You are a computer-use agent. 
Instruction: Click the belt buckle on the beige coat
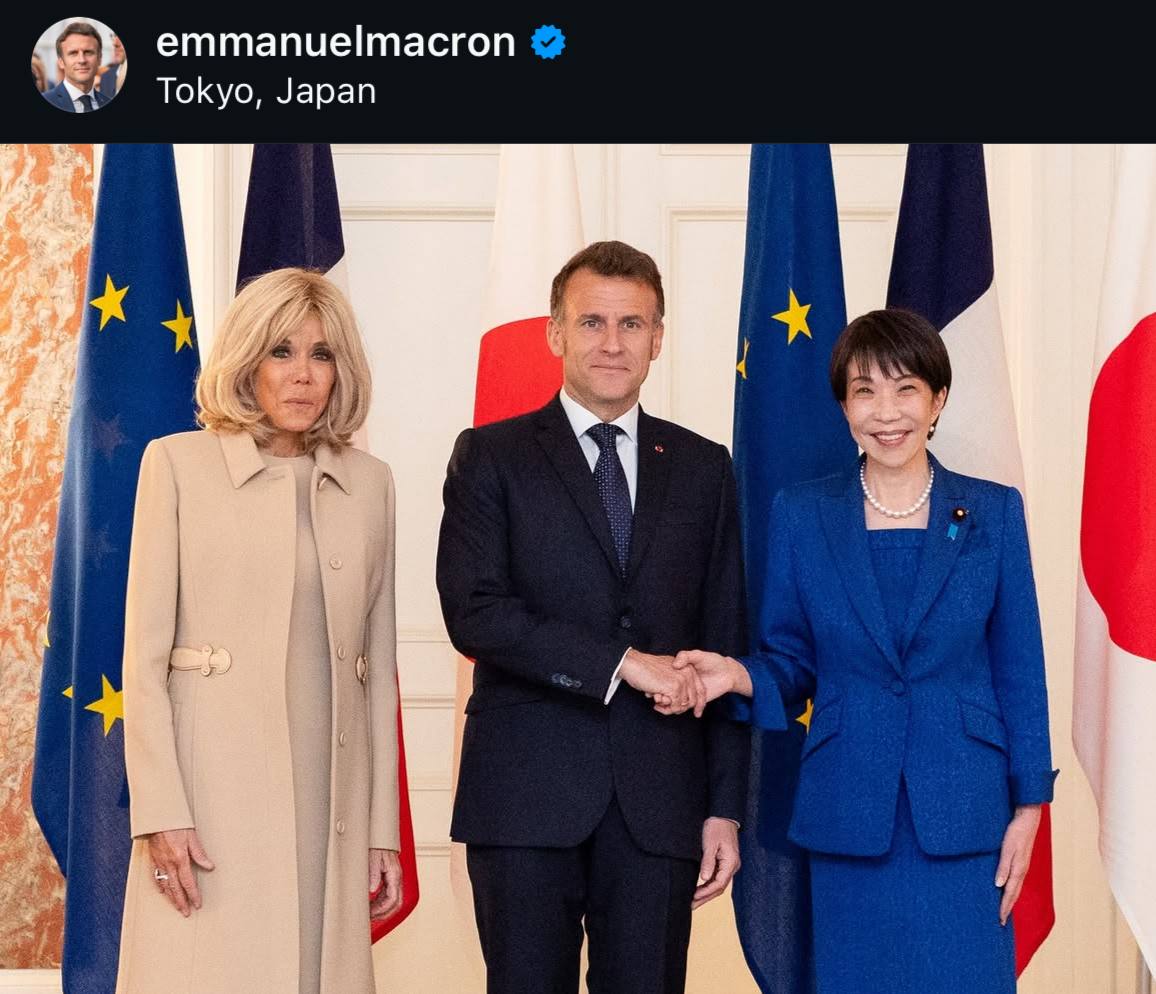coord(201,661)
